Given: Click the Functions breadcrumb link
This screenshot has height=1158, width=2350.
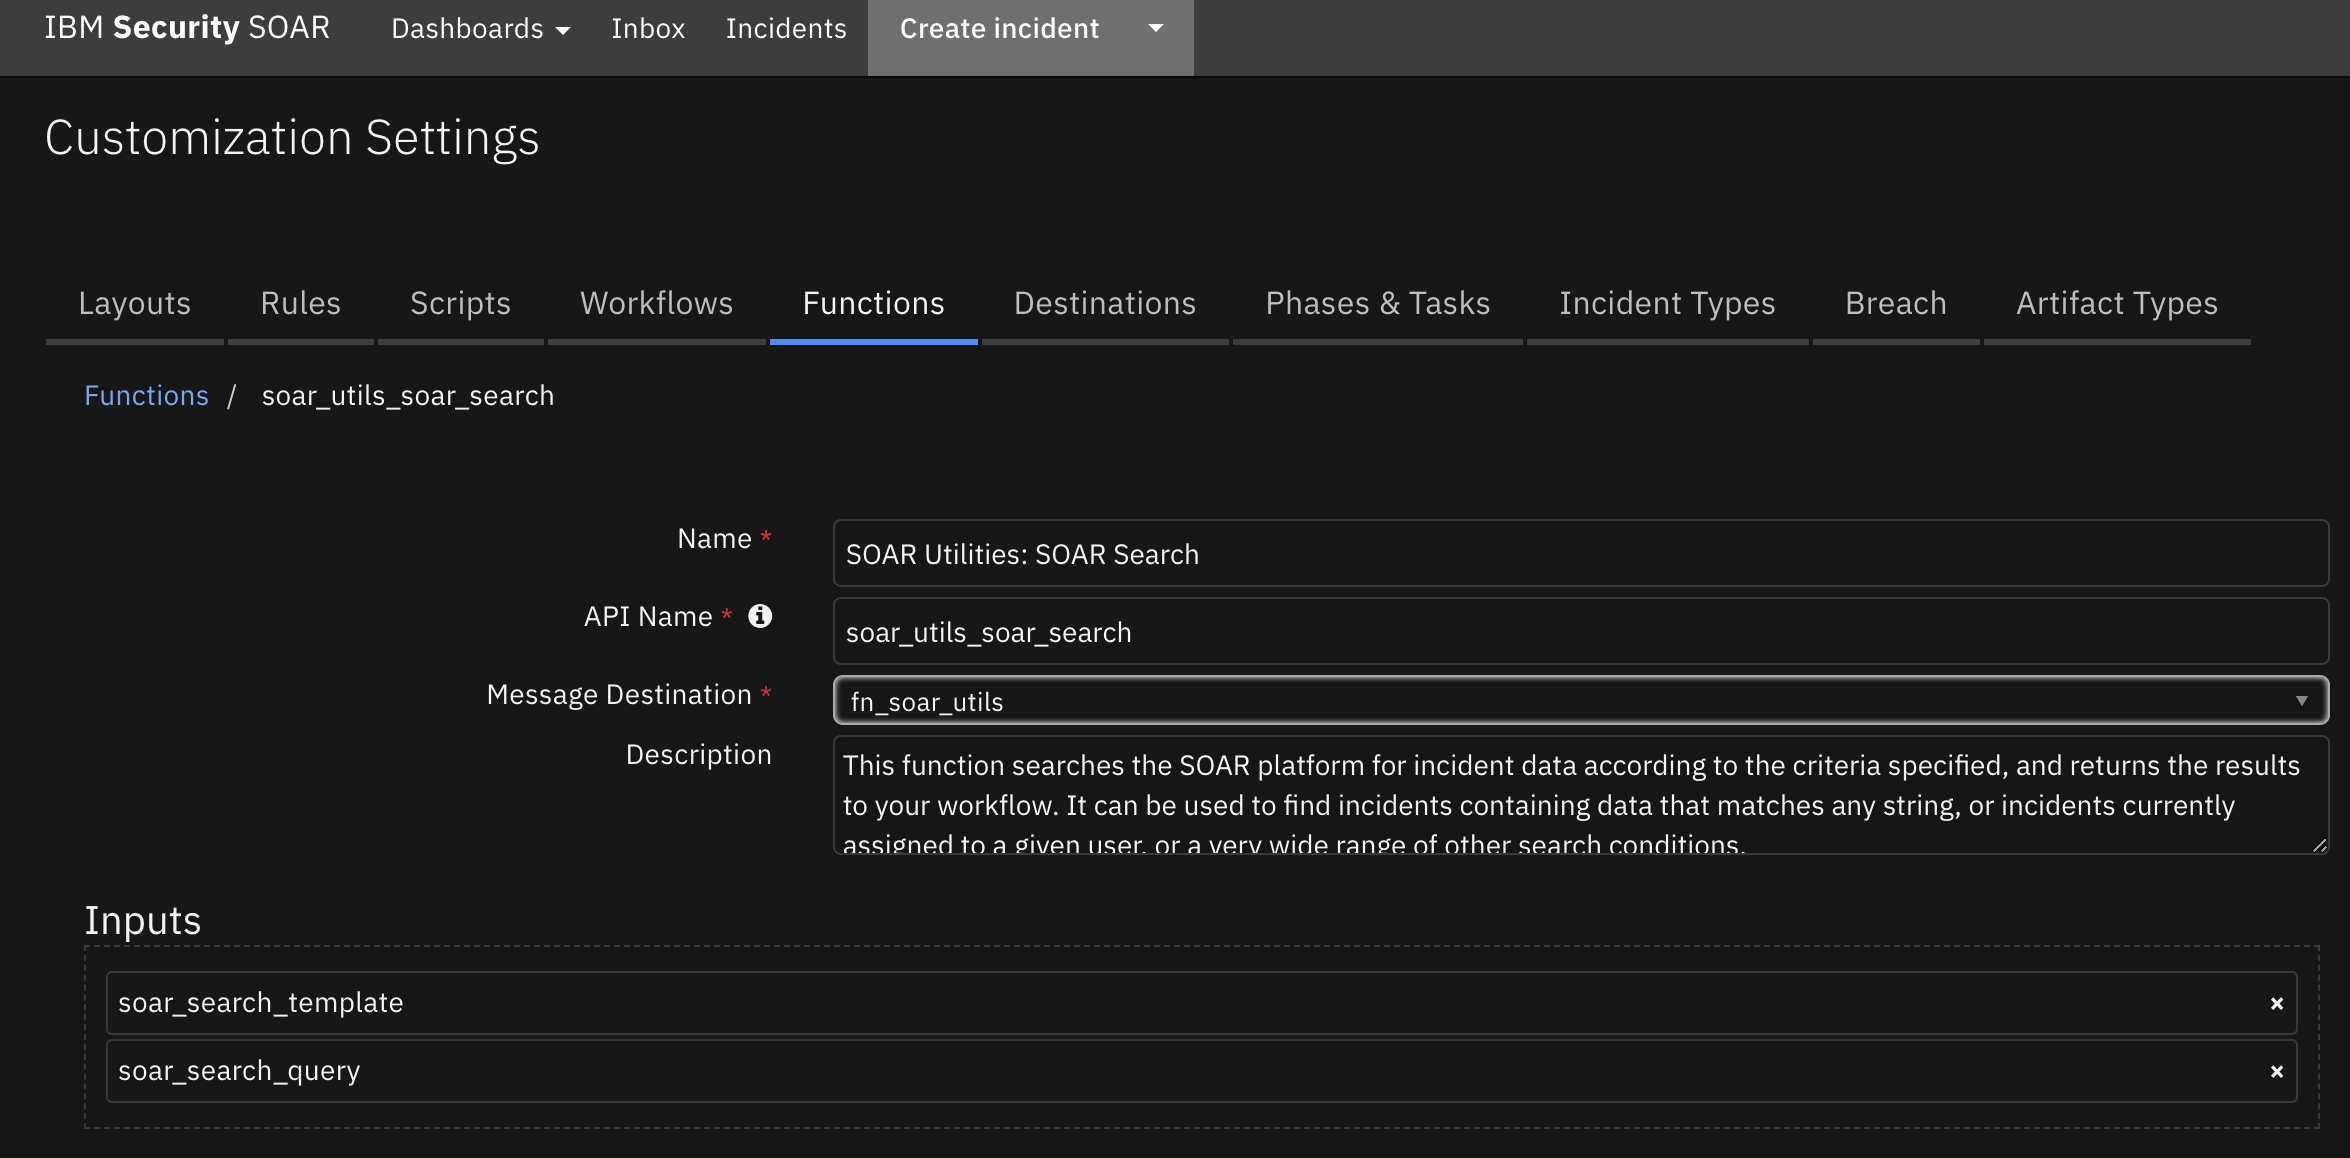Looking at the screenshot, I should click(147, 394).
